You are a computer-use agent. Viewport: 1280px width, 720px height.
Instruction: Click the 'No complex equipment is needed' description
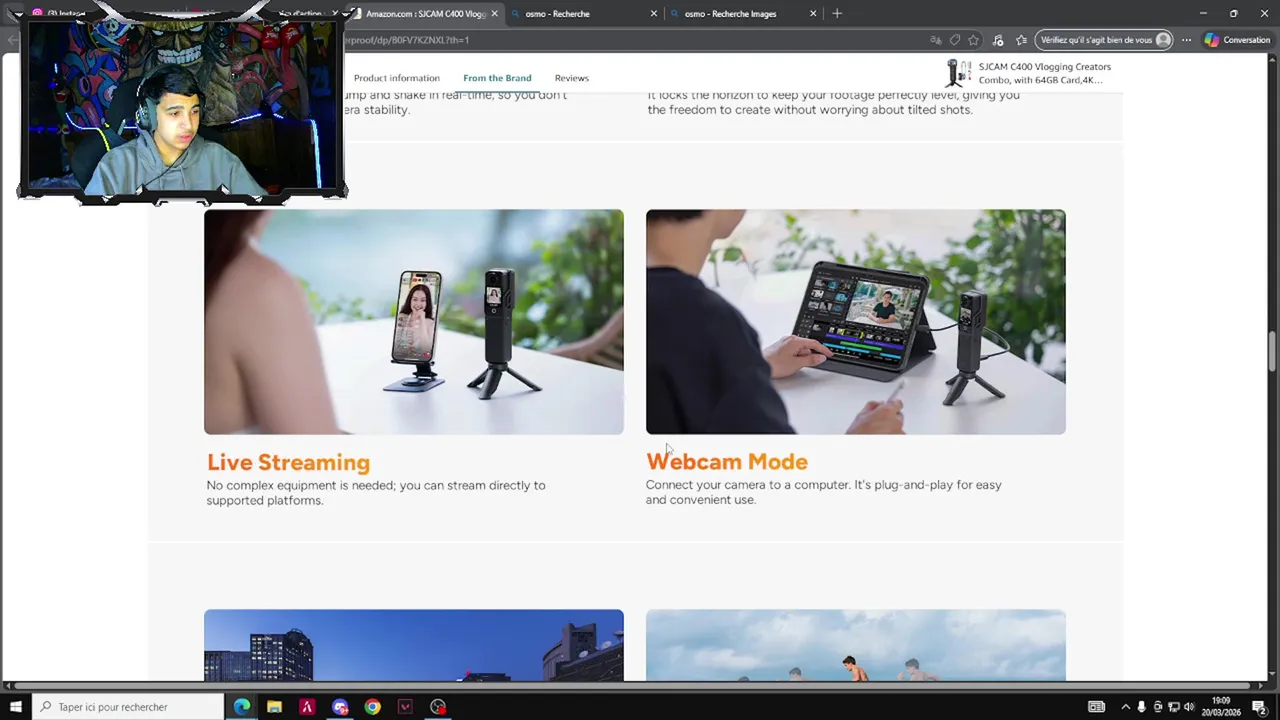coord(376,493)
